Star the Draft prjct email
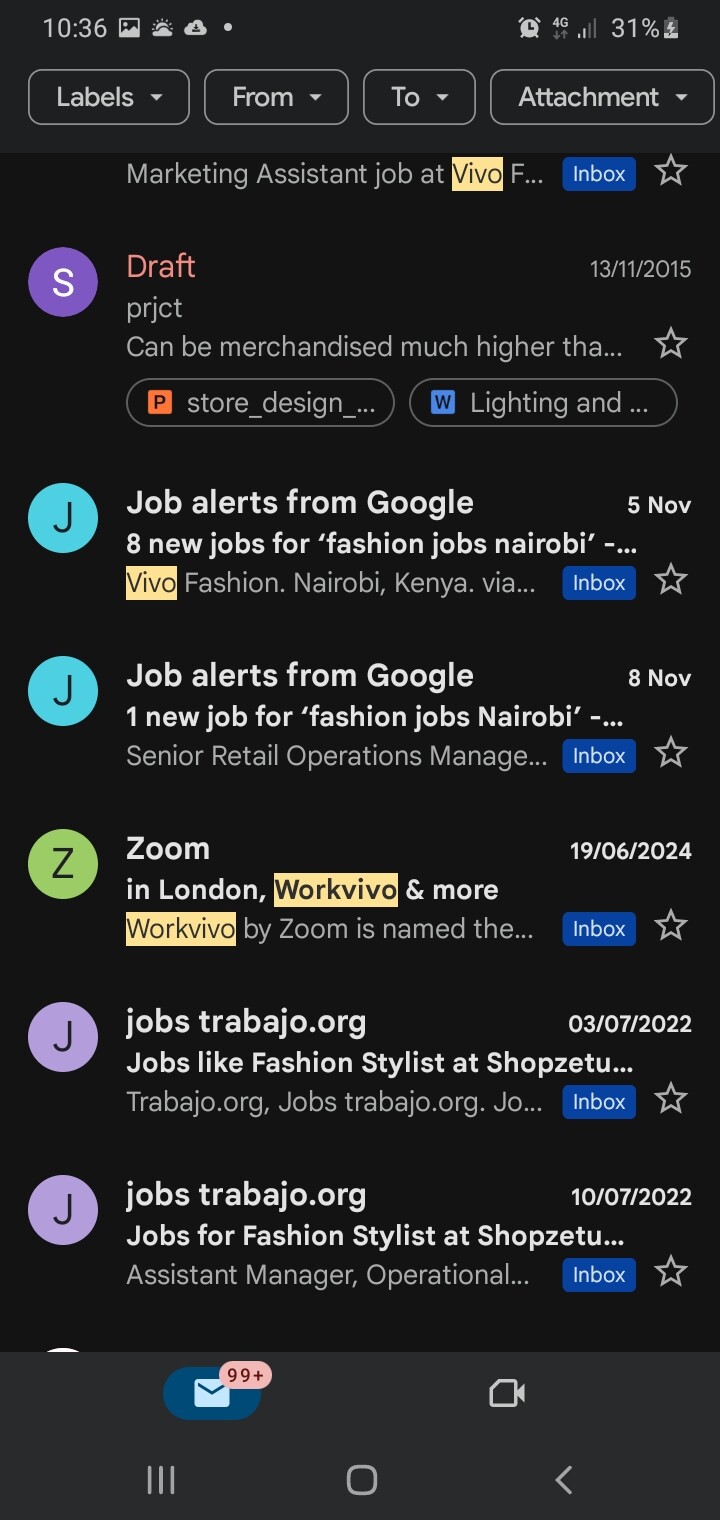Screen dimensions: 720x1520 coord(670,345)
